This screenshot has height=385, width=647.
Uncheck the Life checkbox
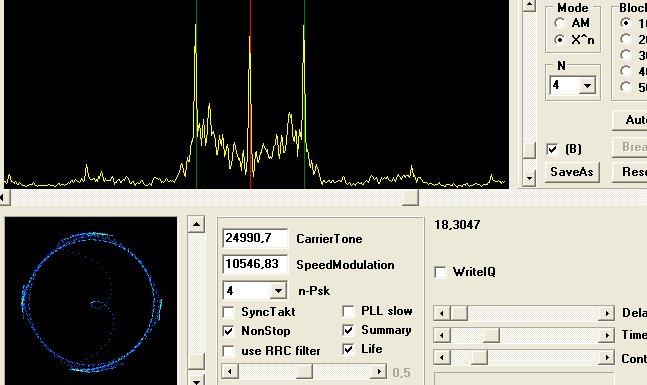point(348,350)
